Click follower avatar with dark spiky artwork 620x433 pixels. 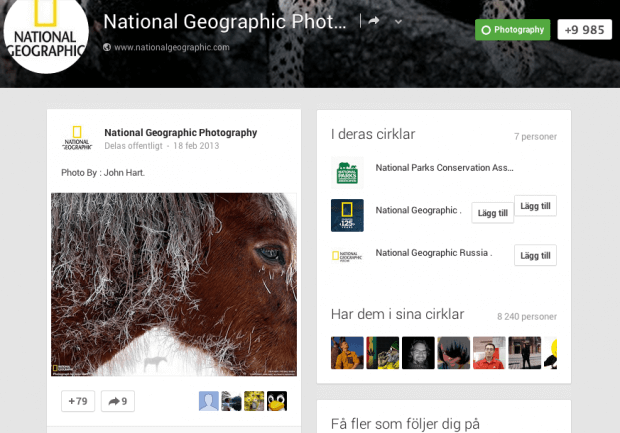point(454,353)
